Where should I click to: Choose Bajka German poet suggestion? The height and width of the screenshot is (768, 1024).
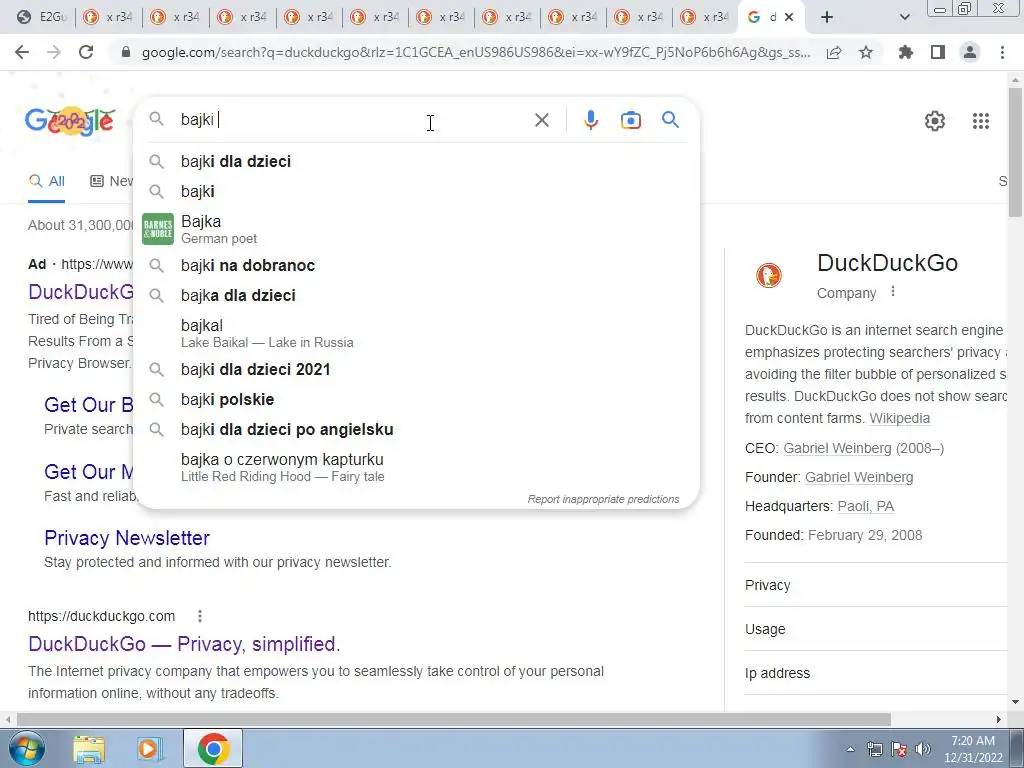point(417,229)
